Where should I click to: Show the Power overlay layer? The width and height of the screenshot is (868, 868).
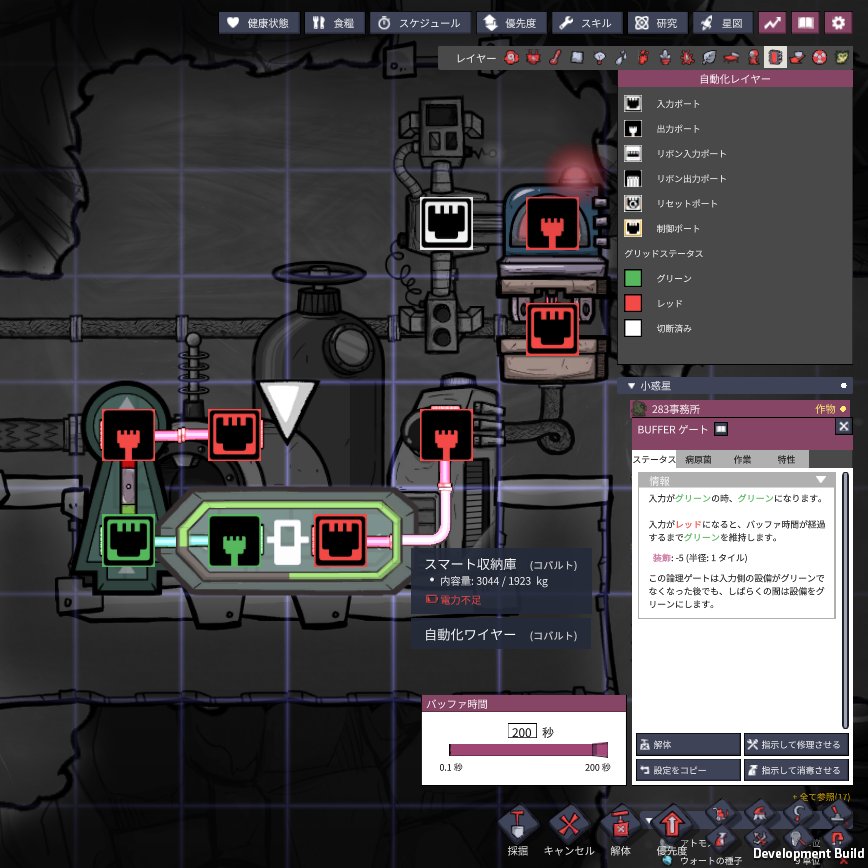tap(534, 57)
